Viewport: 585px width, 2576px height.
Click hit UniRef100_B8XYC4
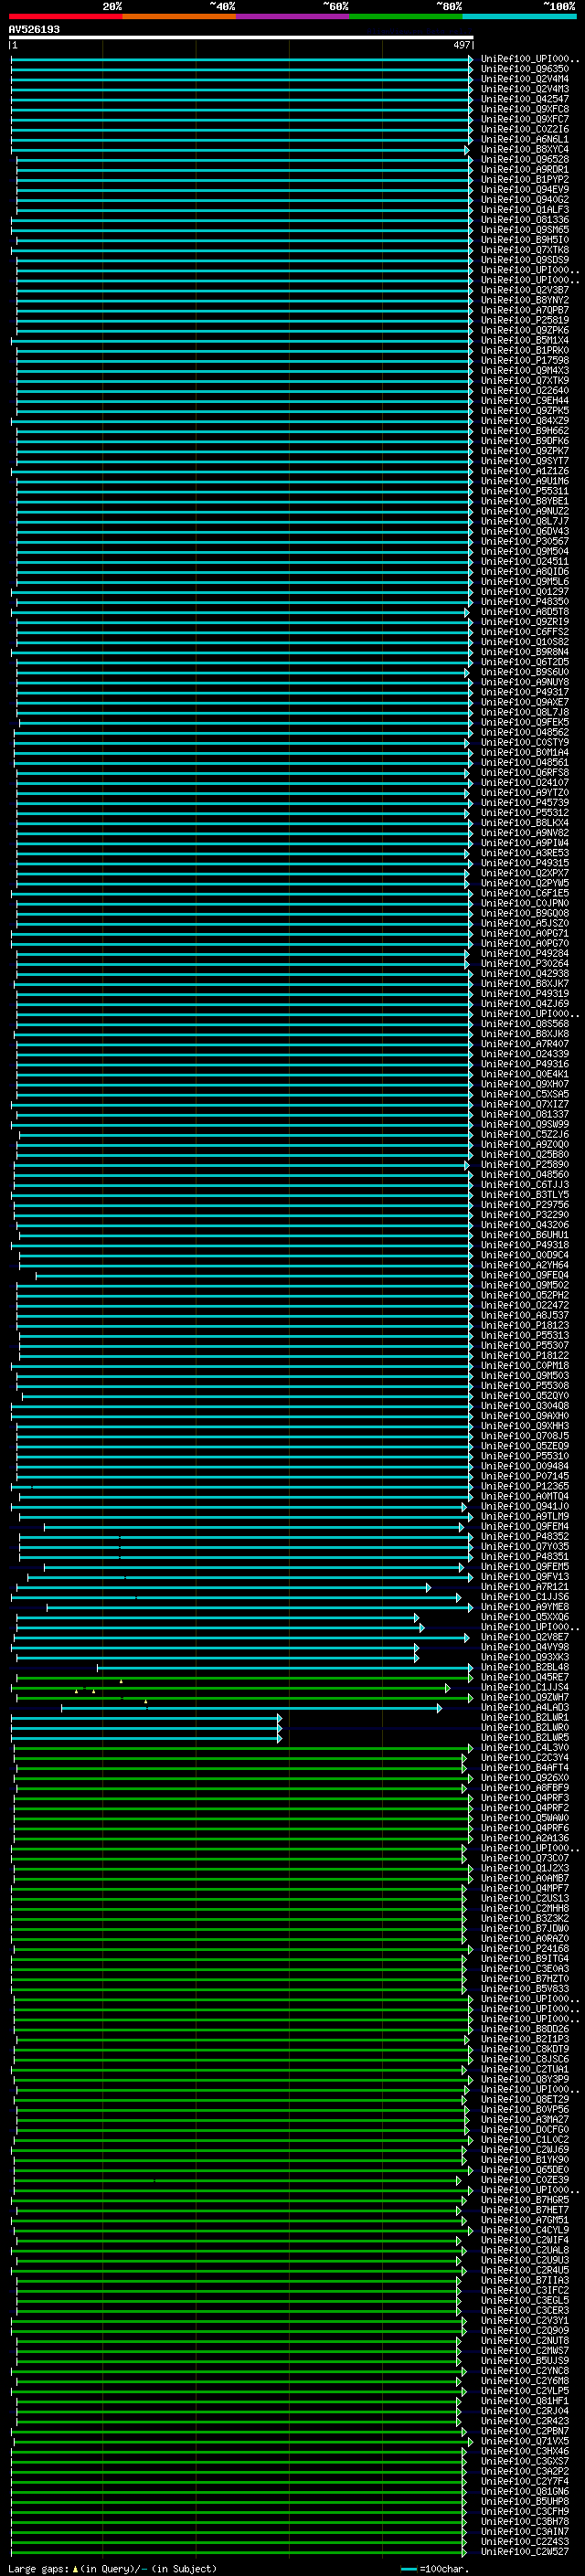pos(524,149)
